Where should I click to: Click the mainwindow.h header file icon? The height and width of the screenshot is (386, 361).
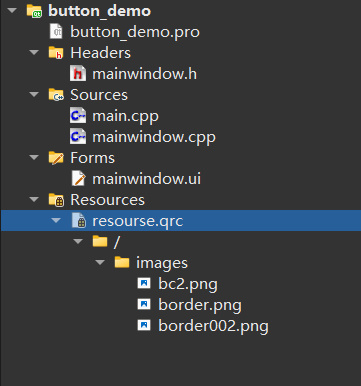(x=78, y=74)
